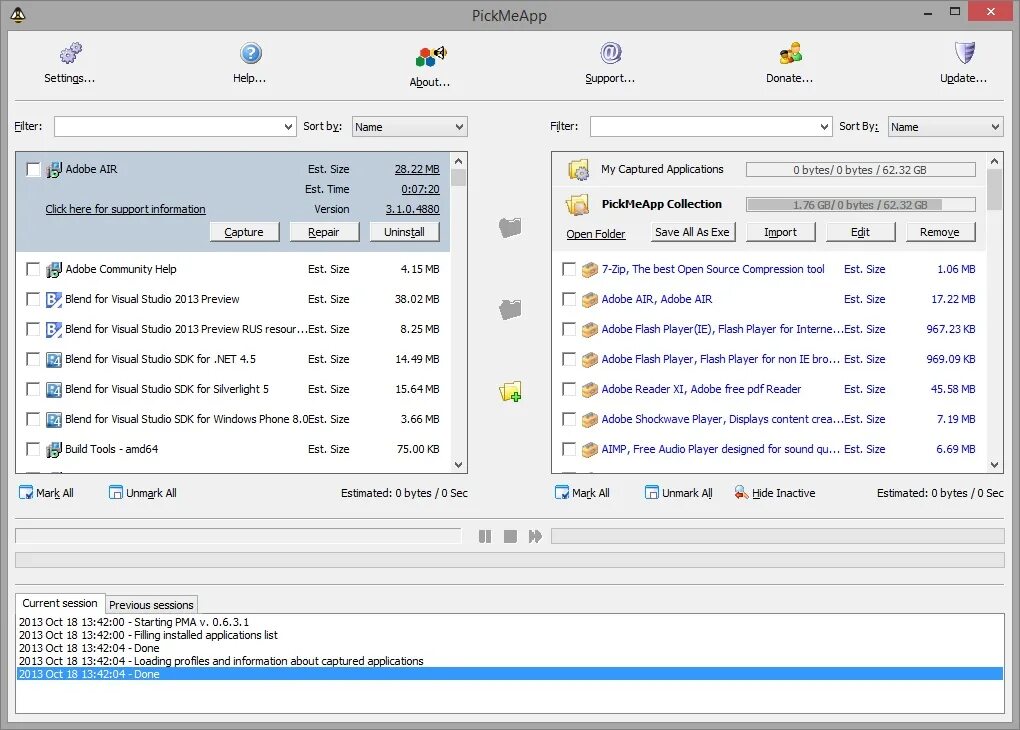Click the Adobe AIR application icon
This screenshot has width=1020, height=730.
(x=54, y=170)
